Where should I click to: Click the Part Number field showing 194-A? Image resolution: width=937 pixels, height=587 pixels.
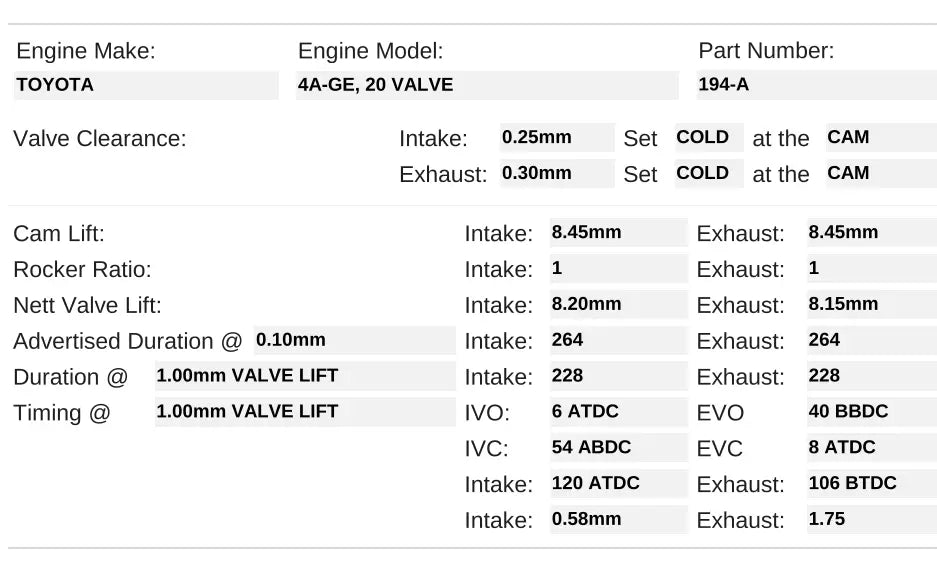[815, 85]
